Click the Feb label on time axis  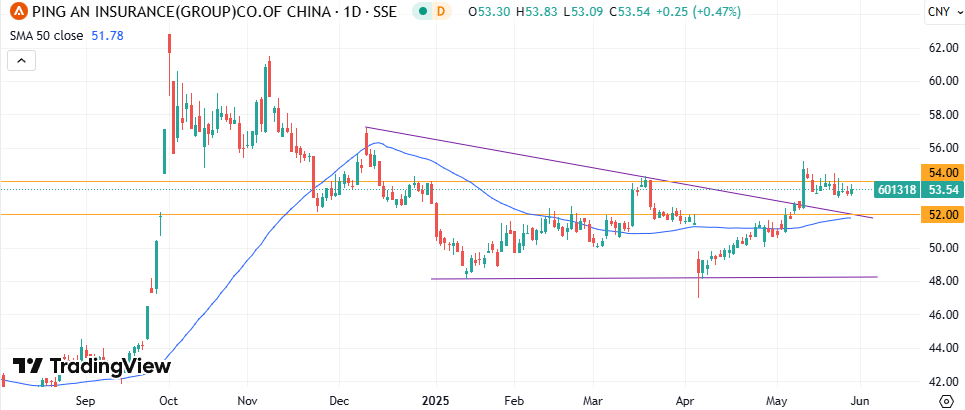(x=515, y=401)
